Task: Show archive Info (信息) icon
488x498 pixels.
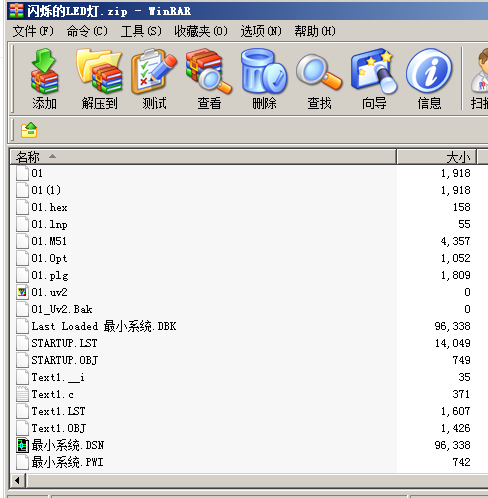Action: [429, 79]
